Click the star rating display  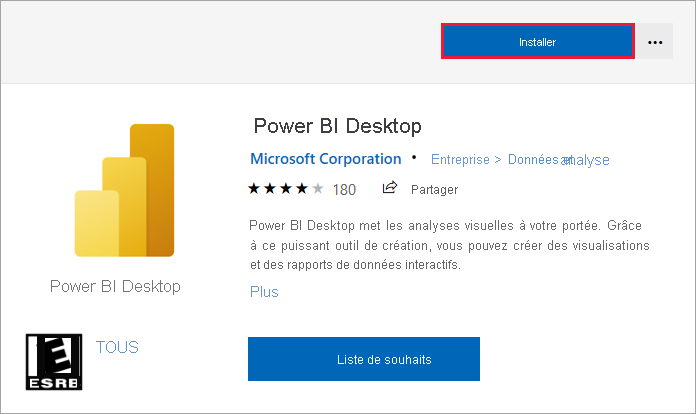point(286,189)
